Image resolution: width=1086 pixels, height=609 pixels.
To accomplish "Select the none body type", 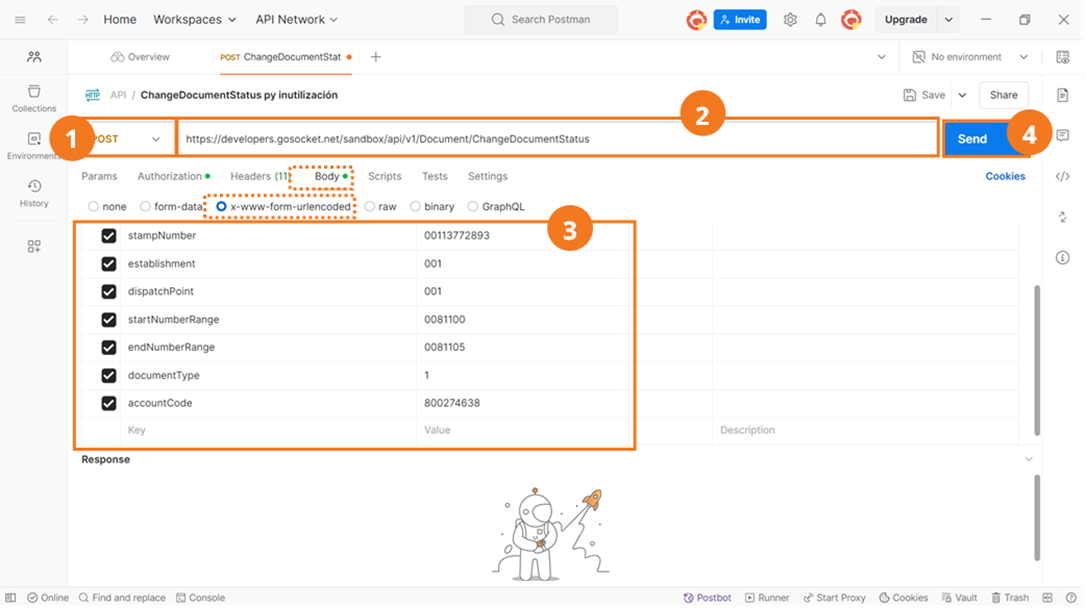I will tap(94, 206).
